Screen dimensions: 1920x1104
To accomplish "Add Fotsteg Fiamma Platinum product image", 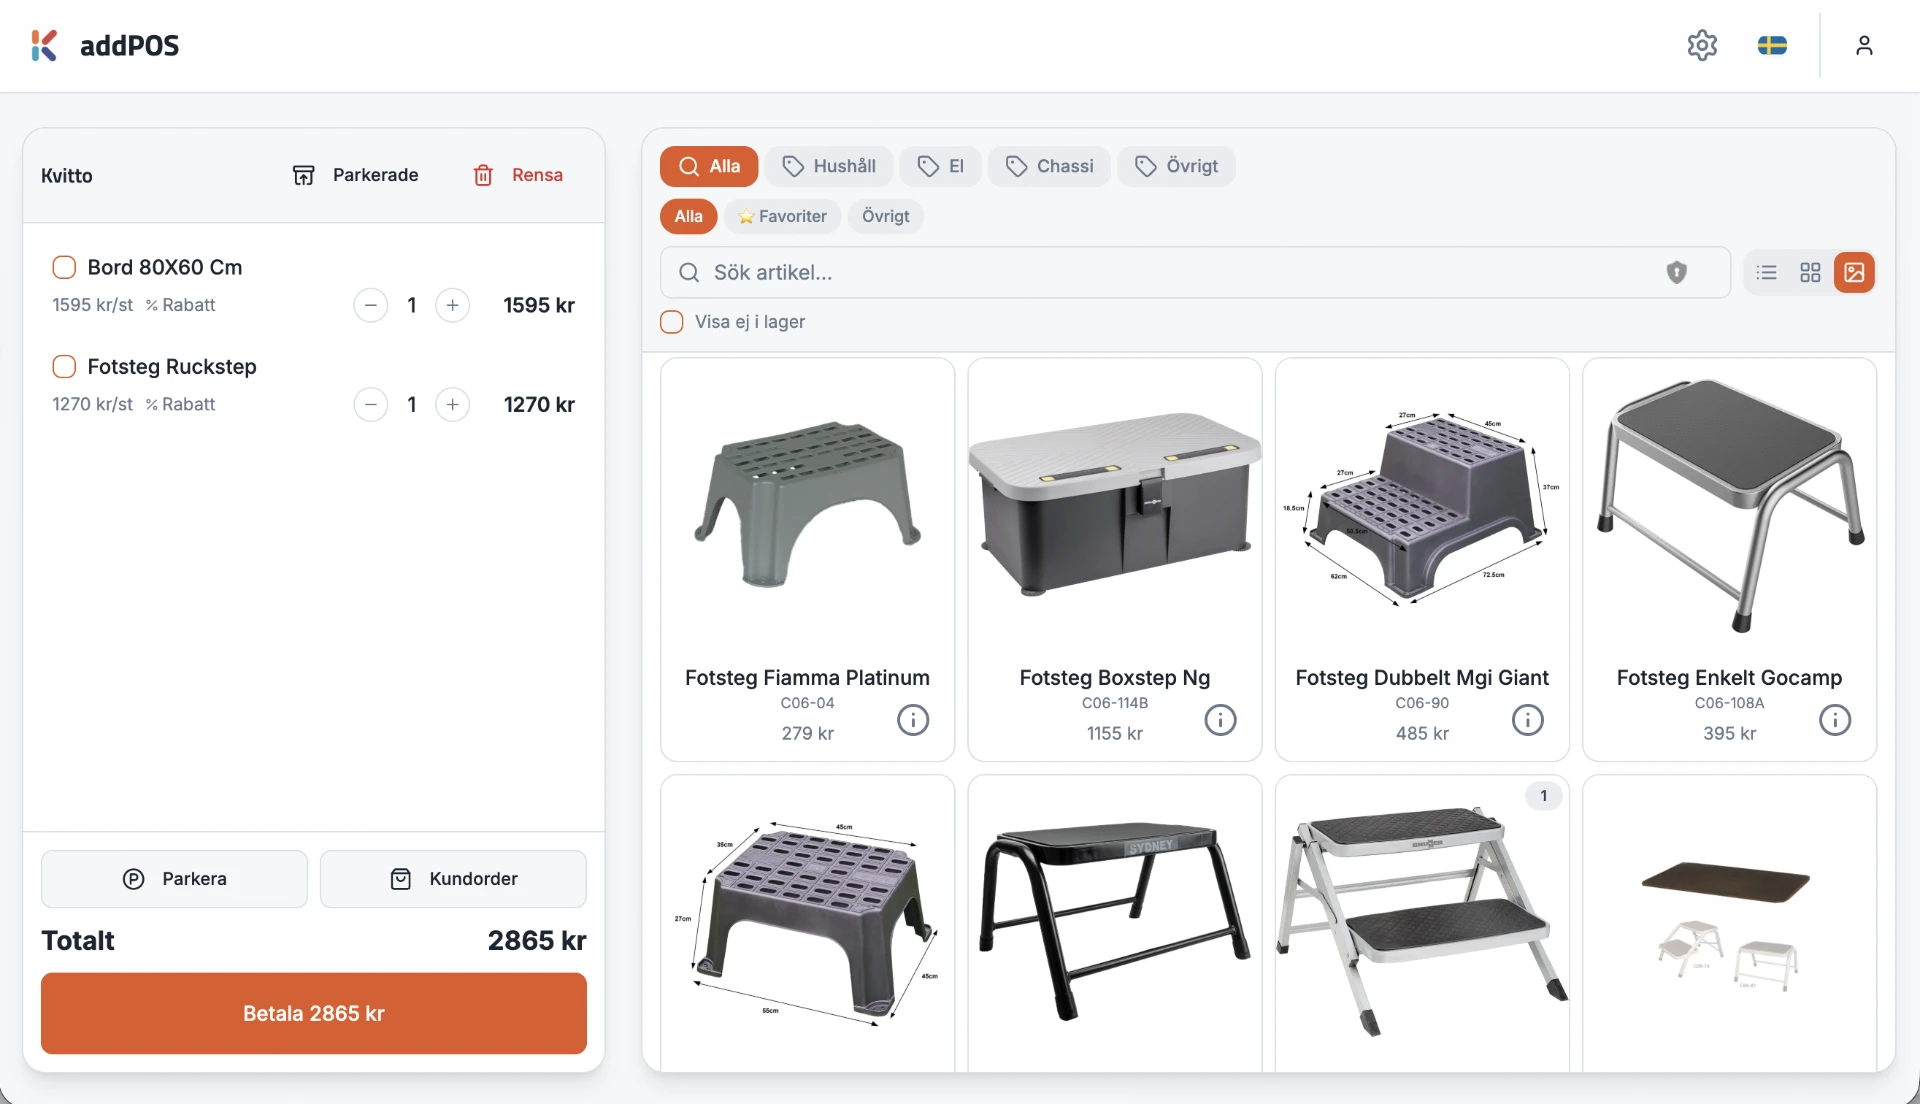I will [x=808, y=505].
